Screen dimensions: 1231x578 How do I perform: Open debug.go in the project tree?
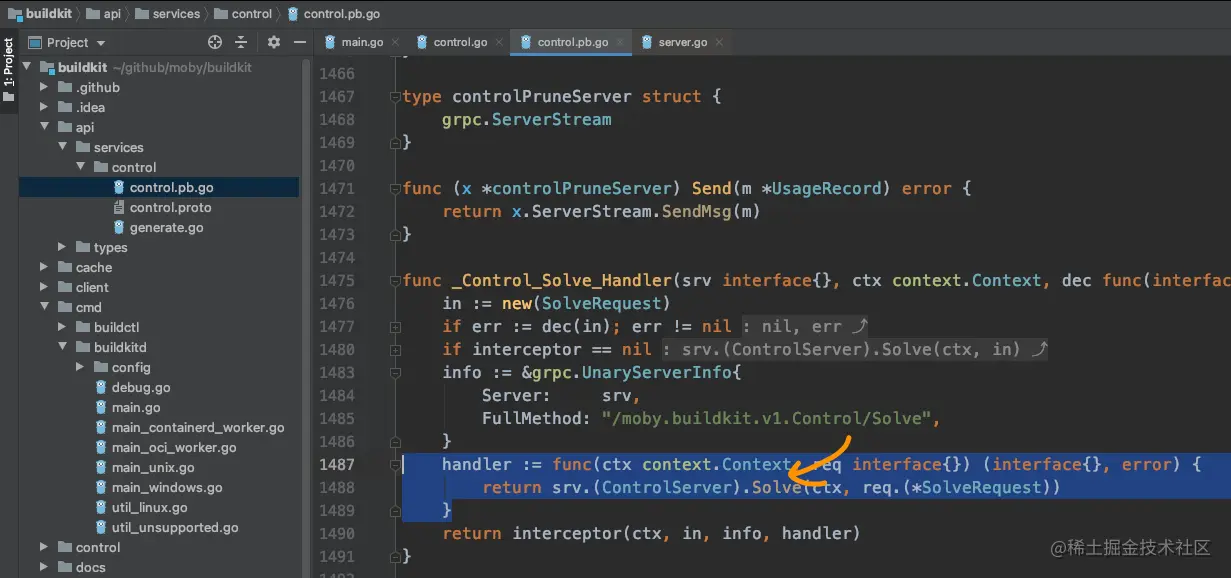pyautogui.click(x=141, y=388)
